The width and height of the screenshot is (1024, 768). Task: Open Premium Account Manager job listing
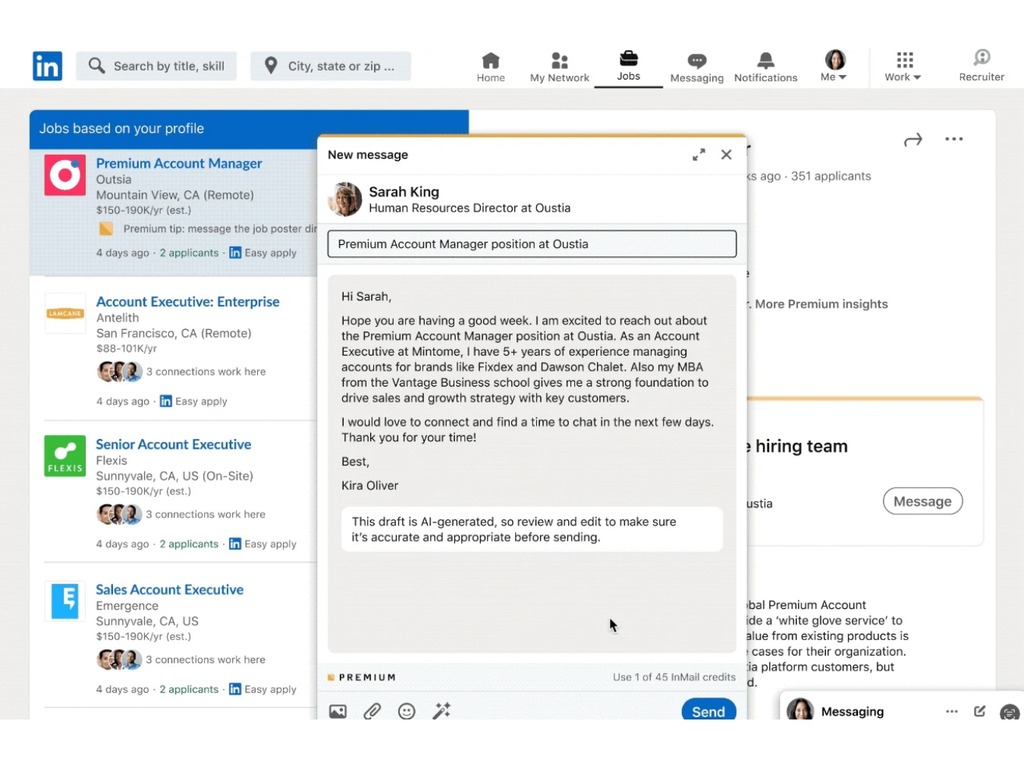(x=179, y=163)
